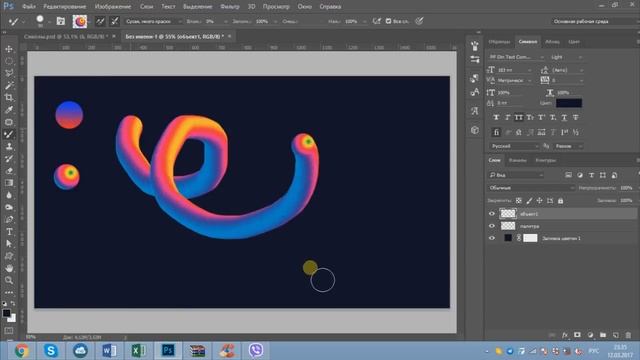Toggle Faux Bold in Character panel
The image size is (640, 360).
coord(496,118)
